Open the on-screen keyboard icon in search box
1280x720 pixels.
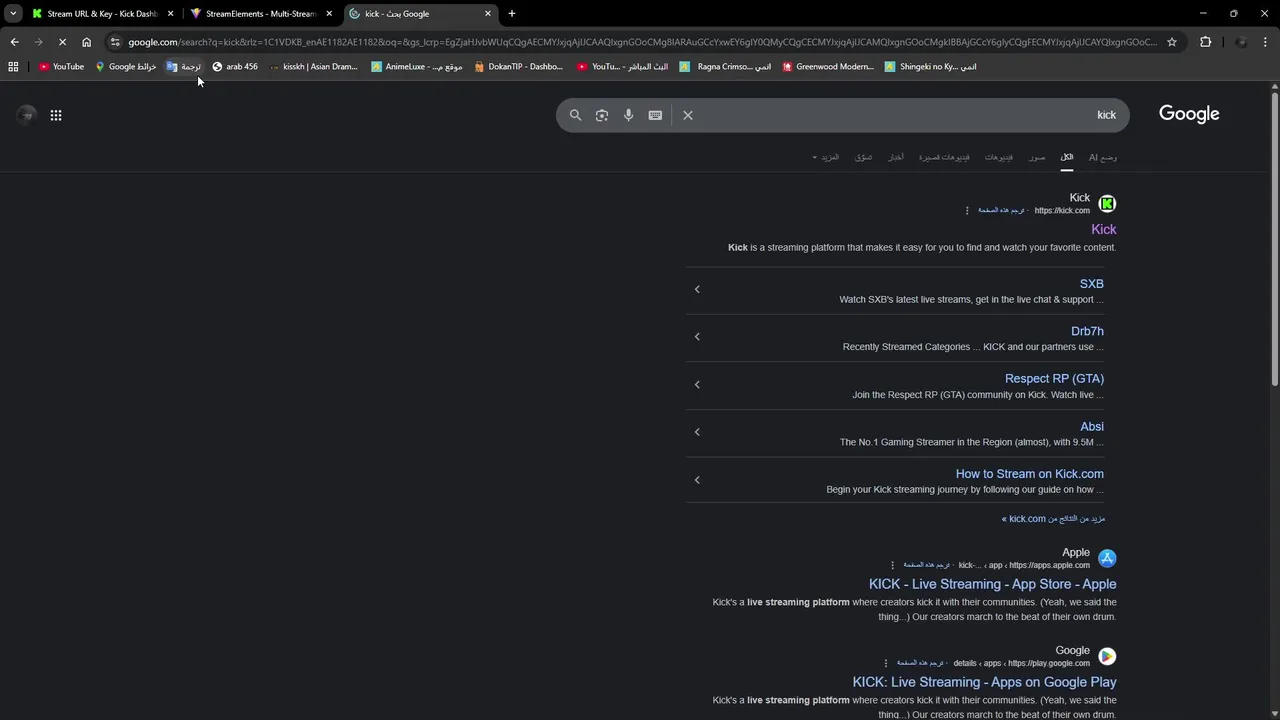(655, 115)
